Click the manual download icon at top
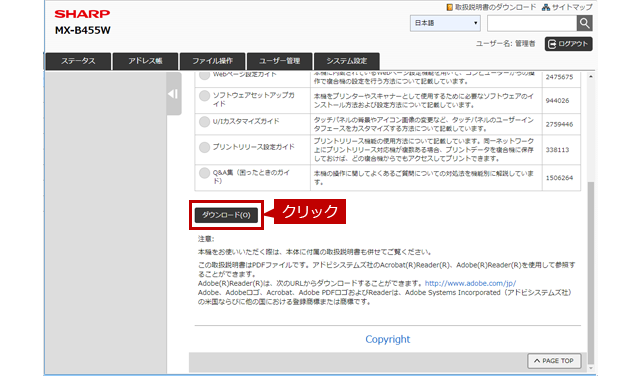The image size is (640, 376). coord(449,7)
